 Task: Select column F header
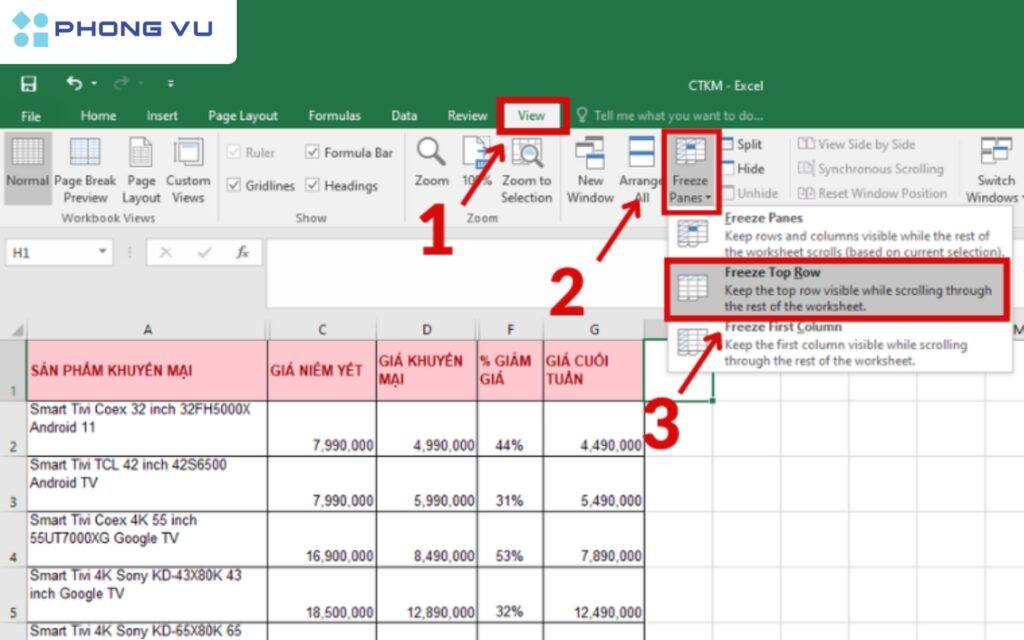pos(510,330)
